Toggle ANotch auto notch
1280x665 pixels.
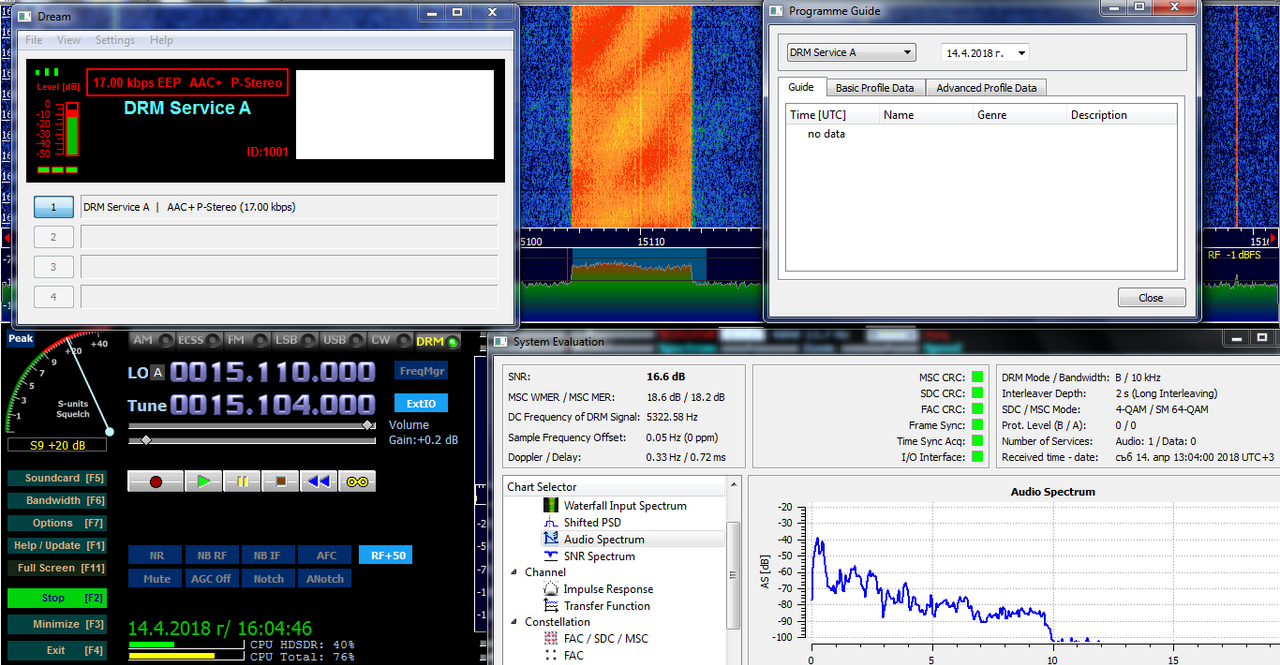point(326,579)
